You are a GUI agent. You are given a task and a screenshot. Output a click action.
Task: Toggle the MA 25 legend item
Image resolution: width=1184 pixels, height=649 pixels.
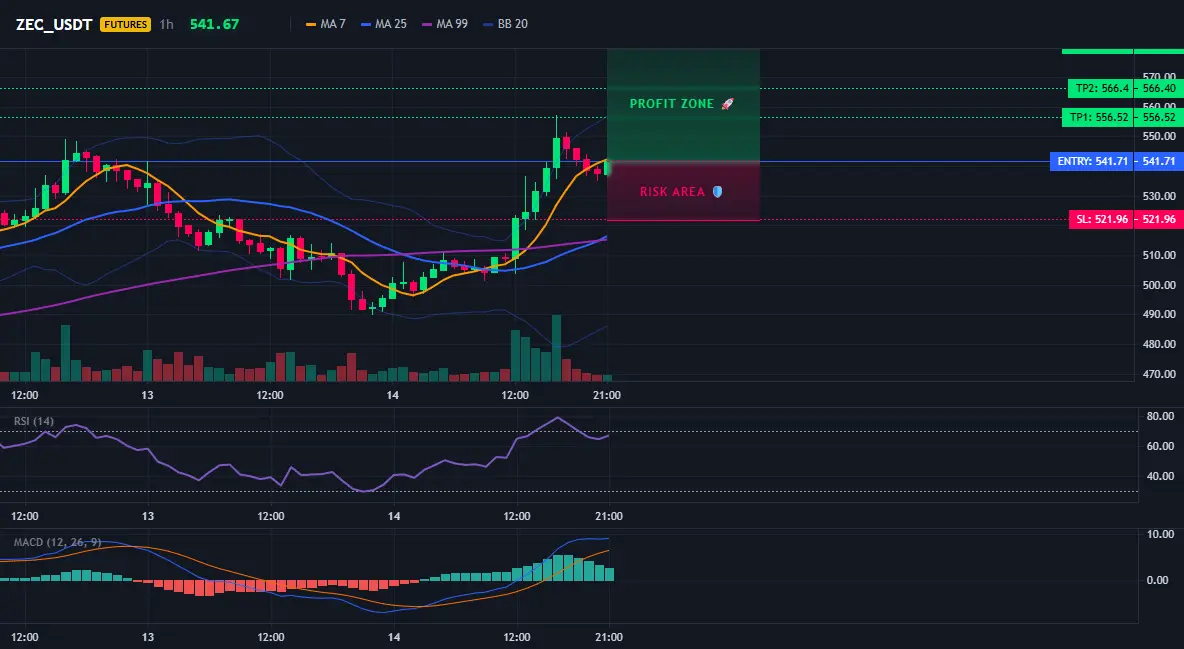(384, 24)
